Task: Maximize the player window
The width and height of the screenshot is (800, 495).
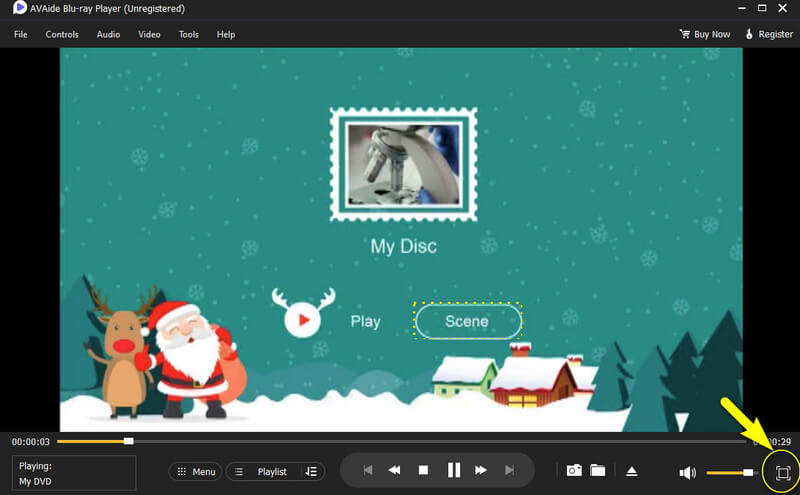Action: tap(762, 8)
